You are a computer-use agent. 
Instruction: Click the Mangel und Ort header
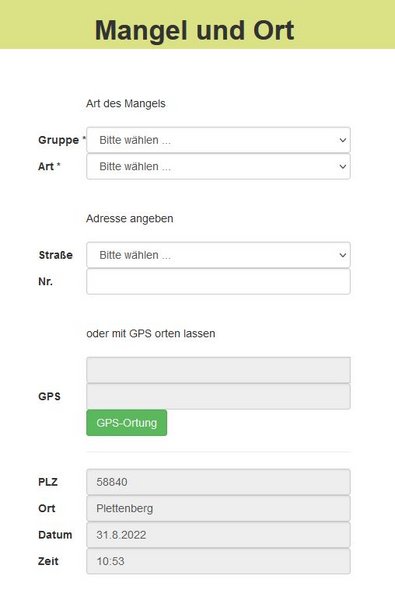(x=194, y=30)
